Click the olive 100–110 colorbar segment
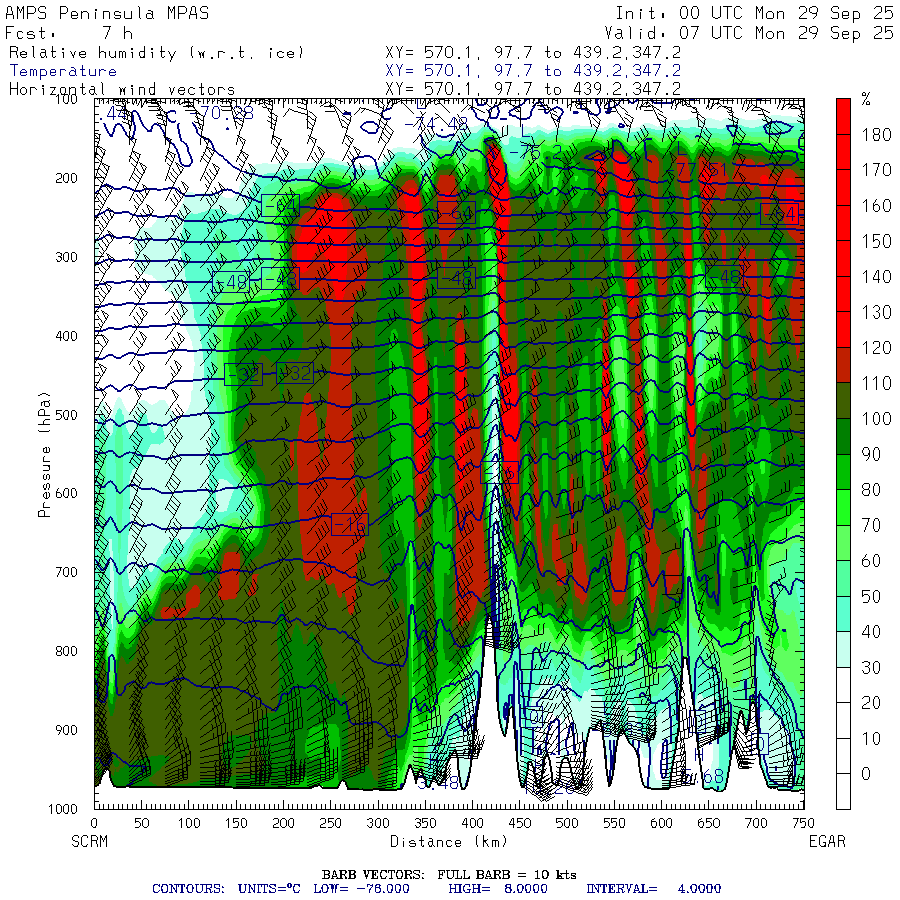 (x=843, y=401)
